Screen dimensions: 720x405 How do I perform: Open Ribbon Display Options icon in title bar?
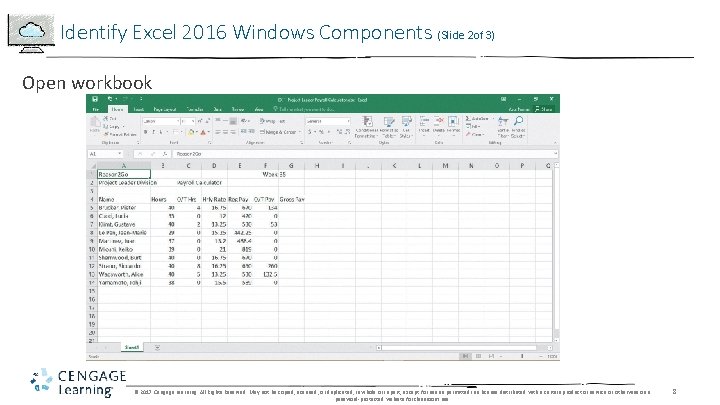coord(504,99)
